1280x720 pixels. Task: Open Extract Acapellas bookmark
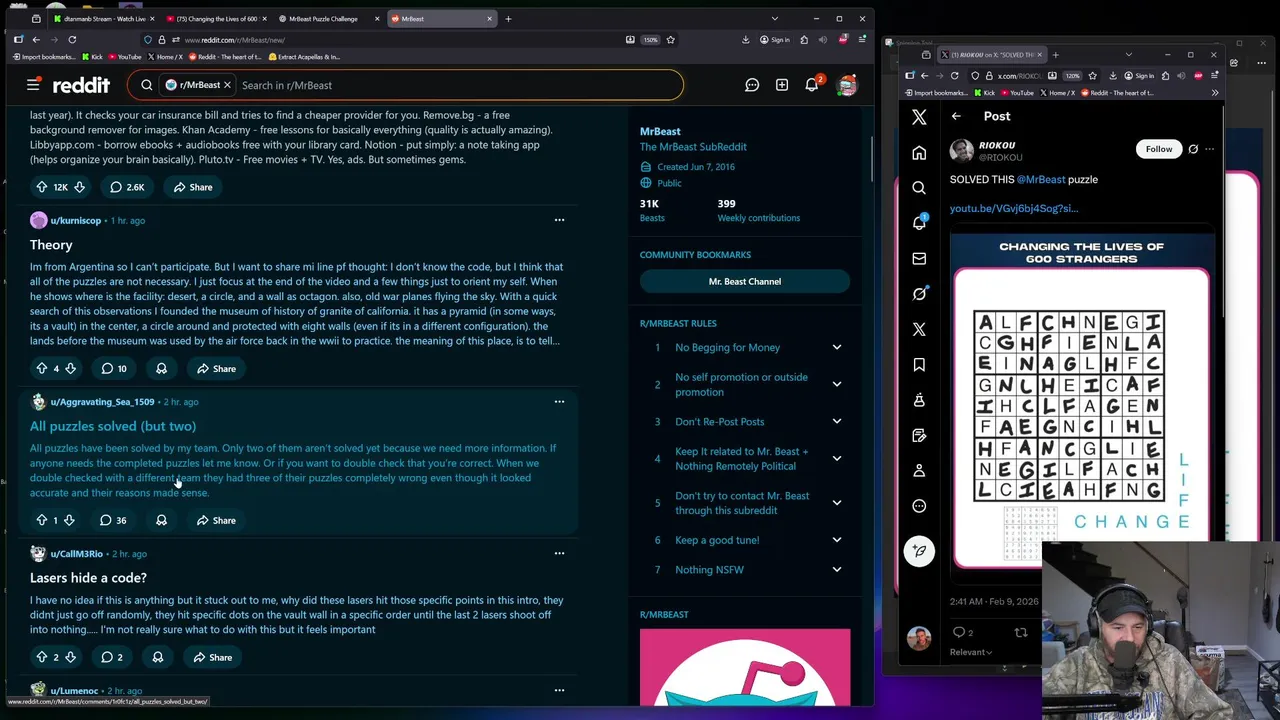click(x=304, y=57)
